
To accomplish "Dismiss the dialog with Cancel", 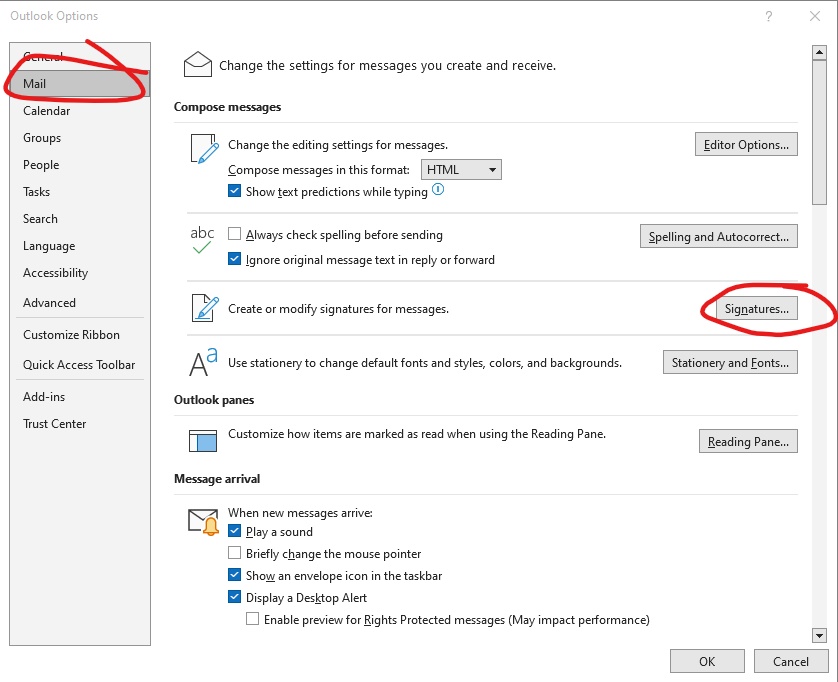I will point(790,661).
